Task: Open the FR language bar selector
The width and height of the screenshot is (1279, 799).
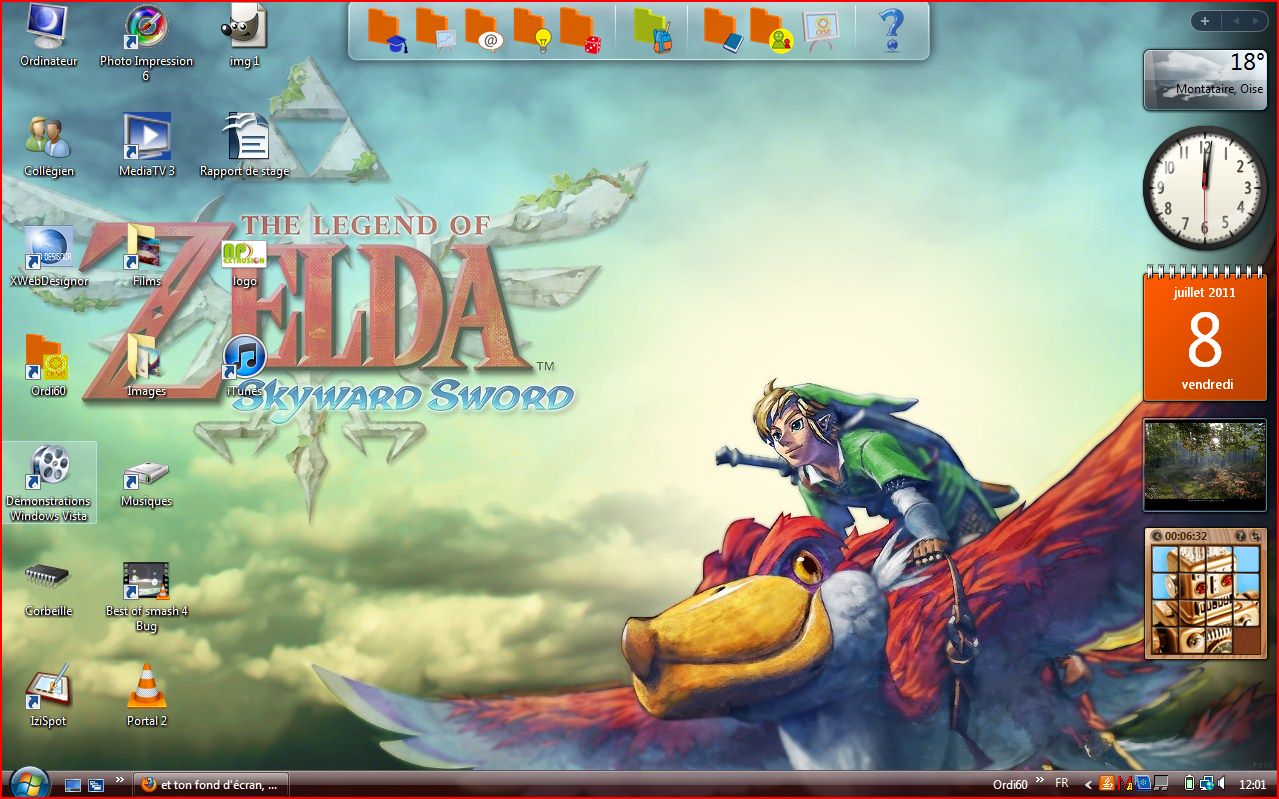Action: pos(1062,783)
